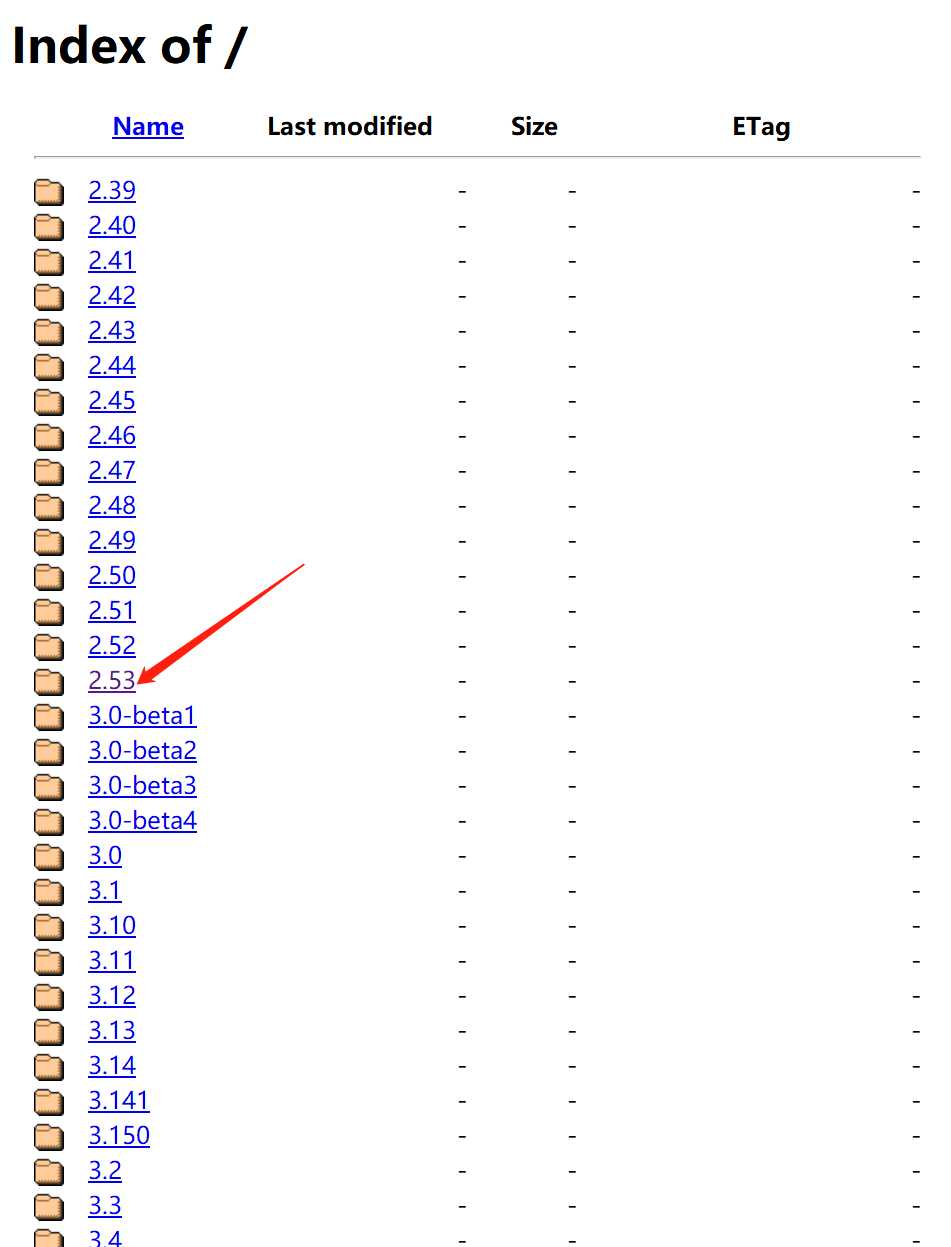951x1247 pixels.
Task: Open the 3.12 directory
Action: [x=112, y=995]
